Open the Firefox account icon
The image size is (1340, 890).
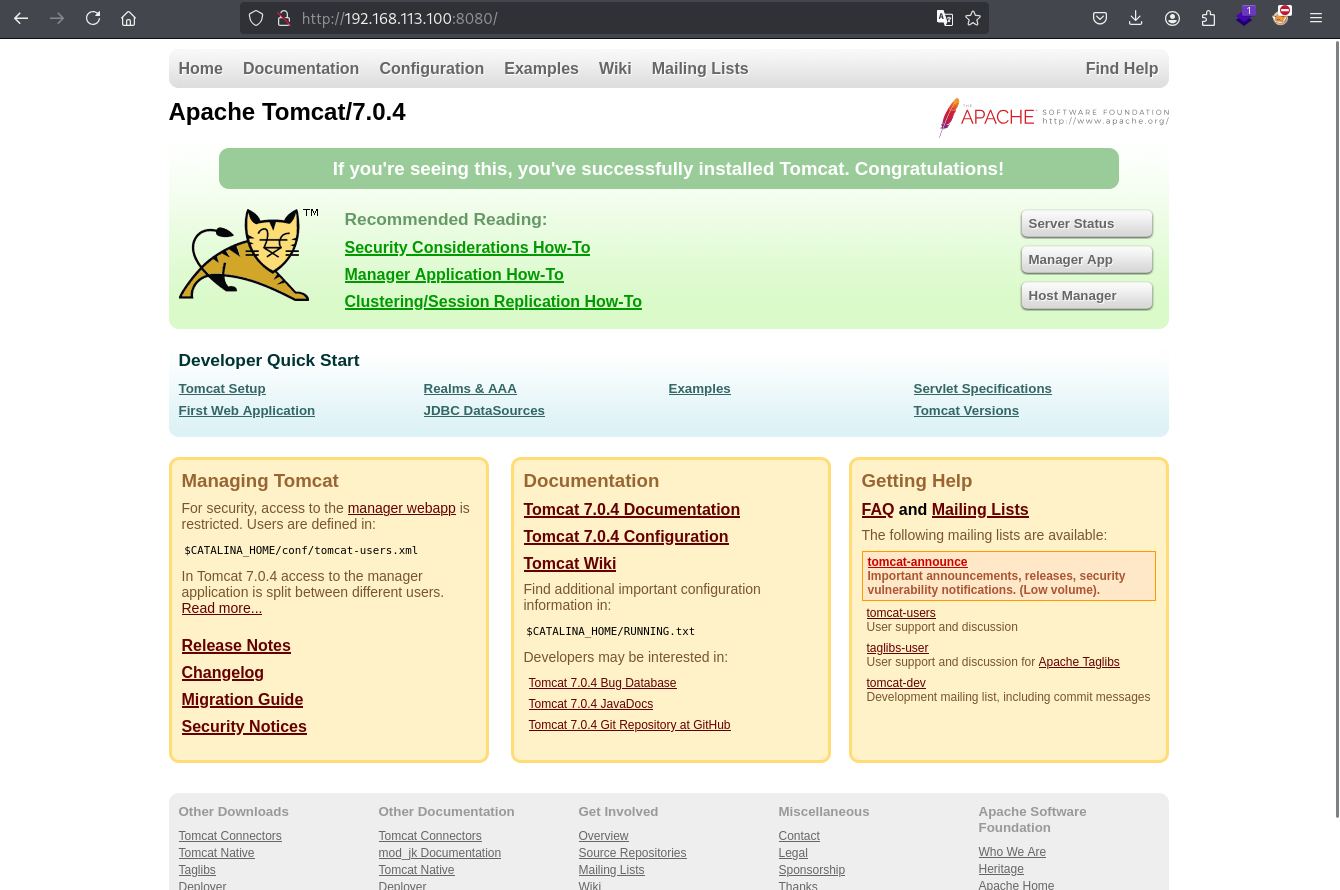pos(1172,18)
